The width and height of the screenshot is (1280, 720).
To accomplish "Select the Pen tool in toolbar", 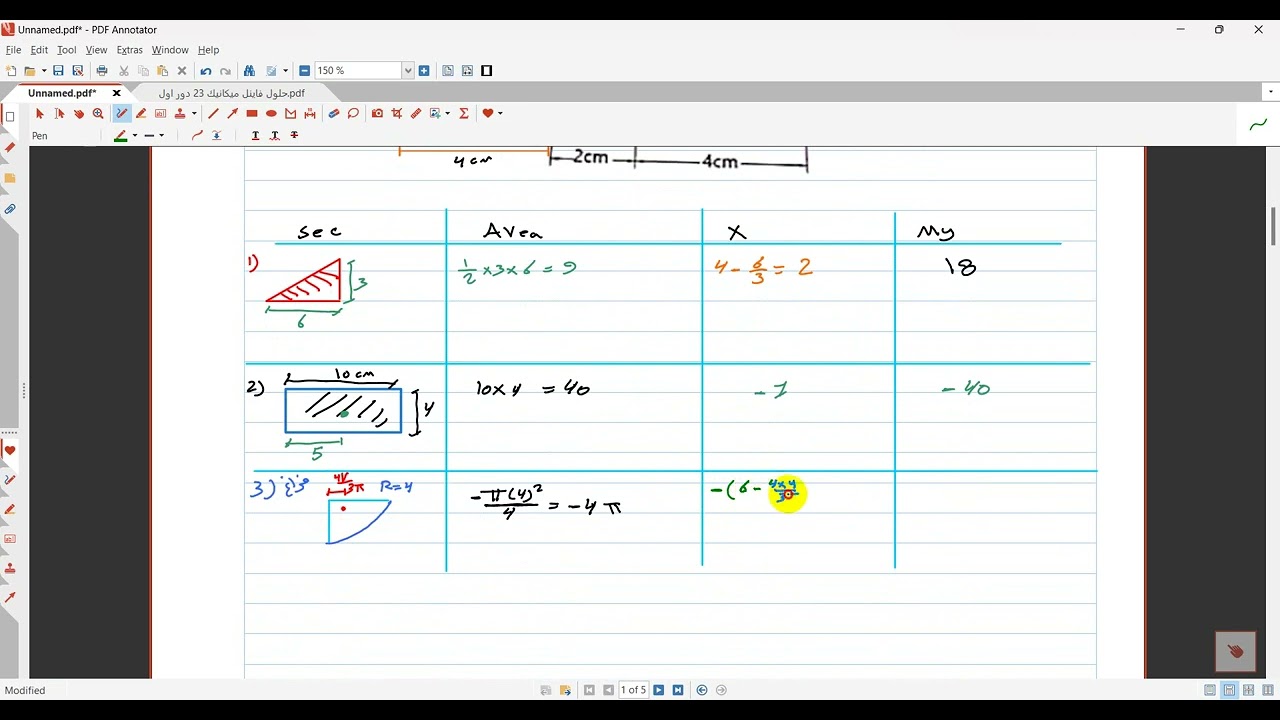I will click(121, 113).
